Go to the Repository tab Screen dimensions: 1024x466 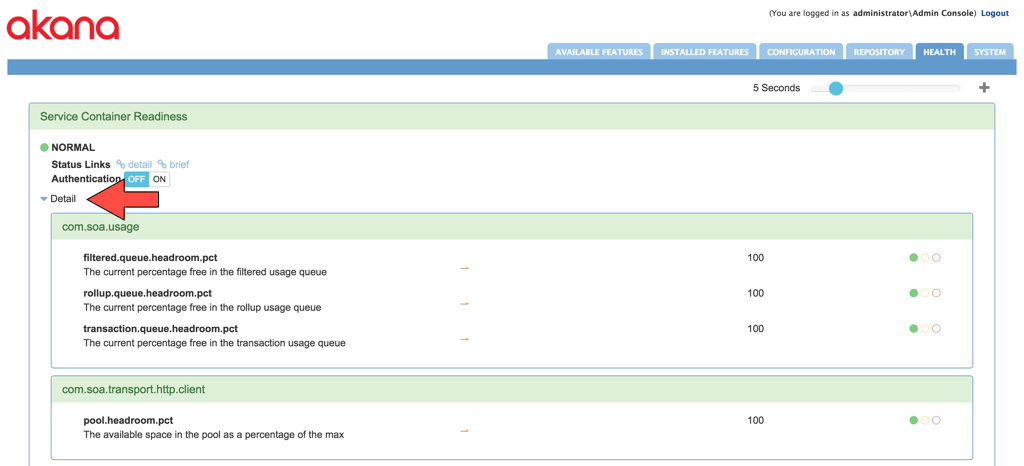coord(879,52)
